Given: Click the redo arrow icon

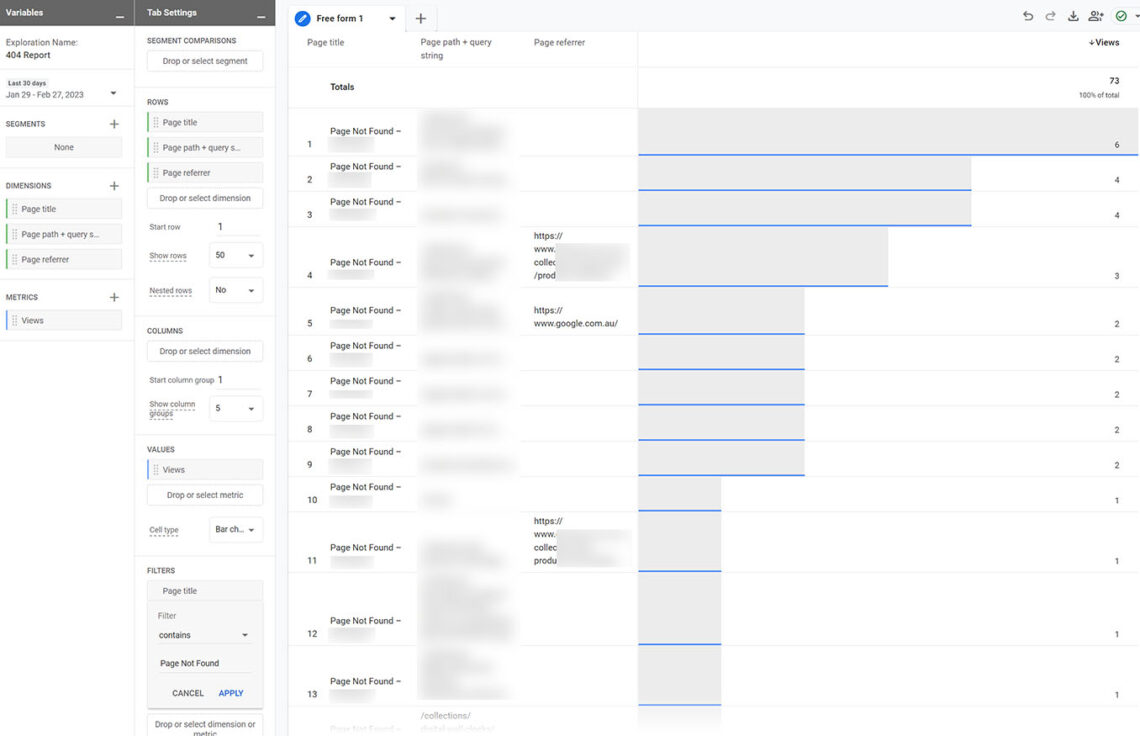Looking at the screenshot, I should 1050,16.
